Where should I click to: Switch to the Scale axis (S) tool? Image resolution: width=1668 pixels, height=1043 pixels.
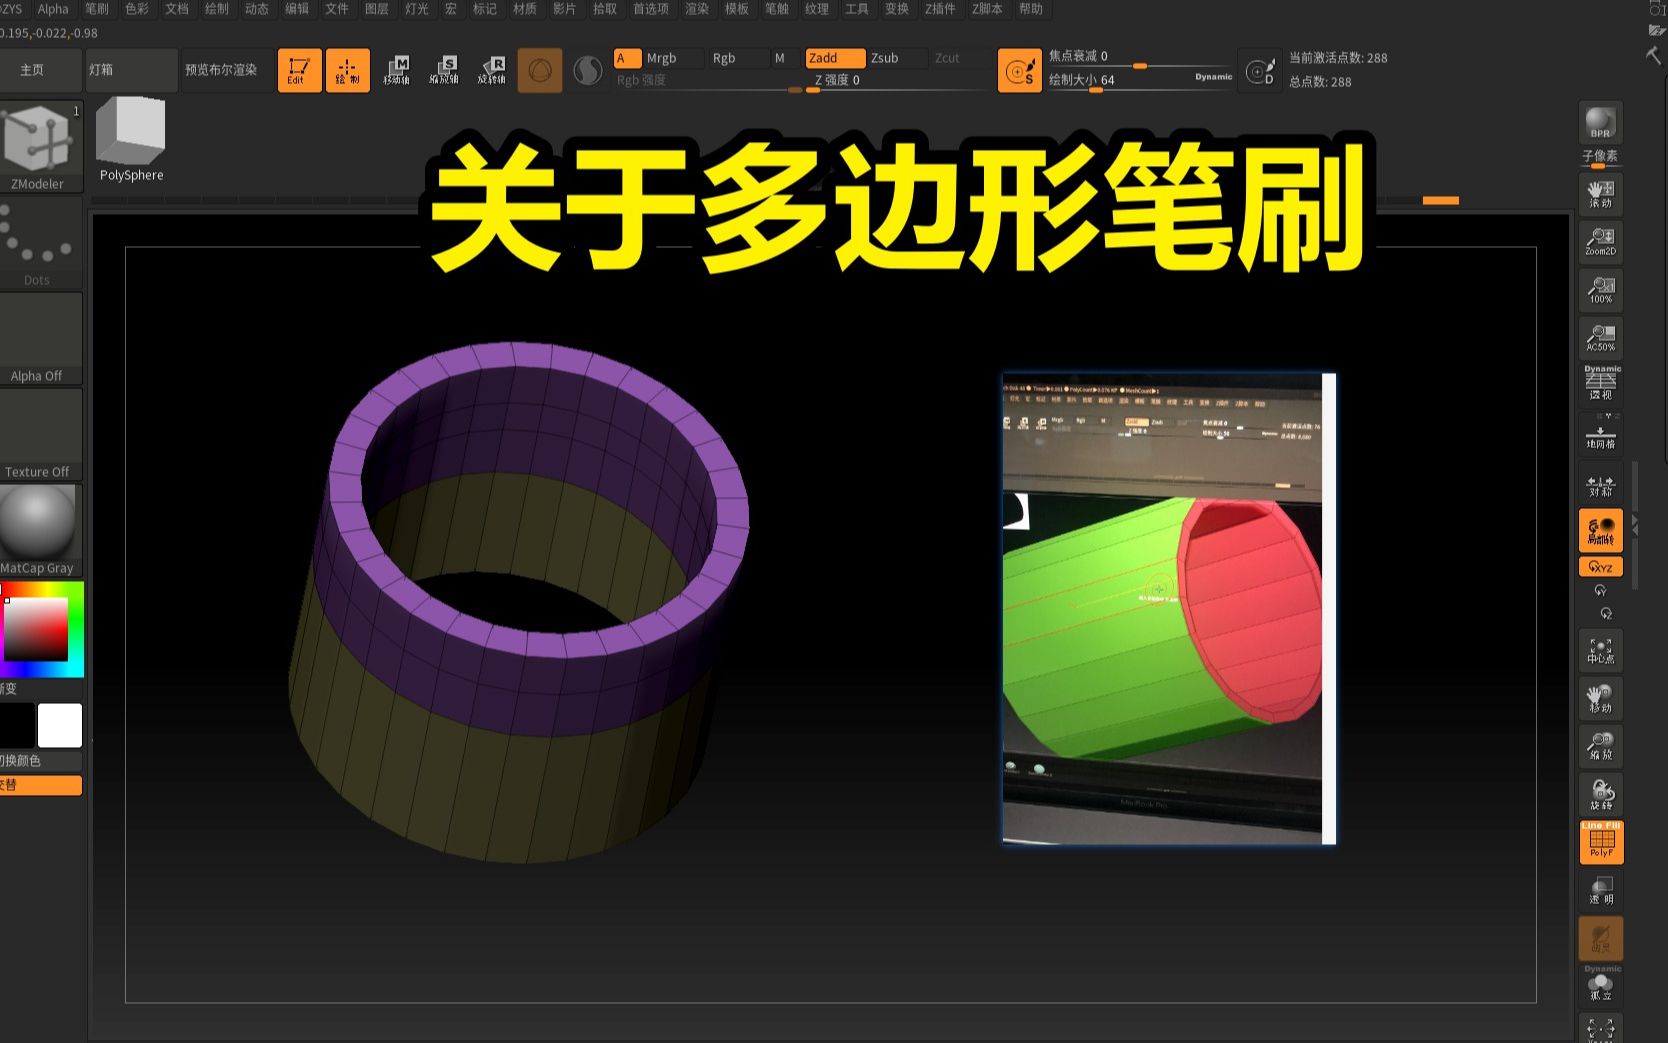[446, 70]
